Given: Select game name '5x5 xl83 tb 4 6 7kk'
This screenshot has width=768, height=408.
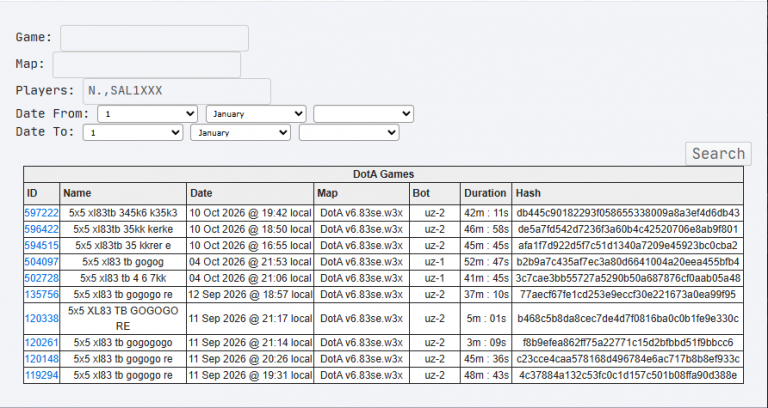Looking at the screenshot, I should click(123, 278).
